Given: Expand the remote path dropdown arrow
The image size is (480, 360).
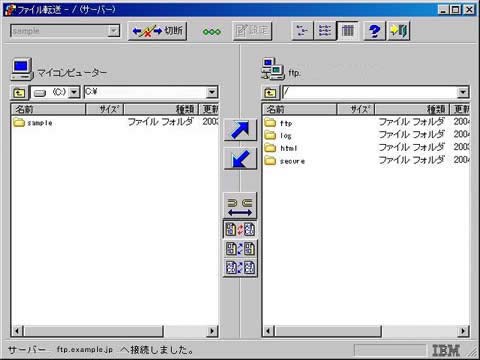Looking at the screenshot, I should [463, 92].
